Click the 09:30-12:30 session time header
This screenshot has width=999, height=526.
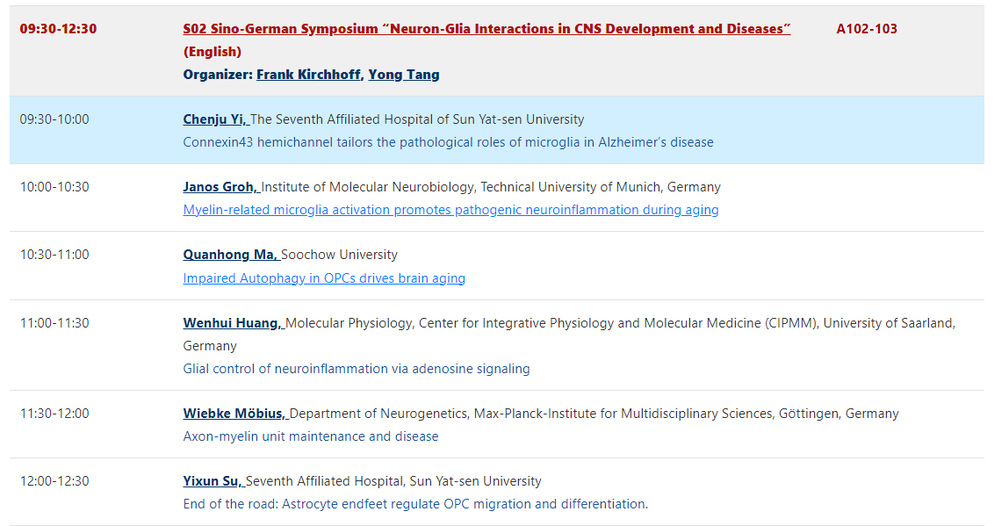coord(58,29)
